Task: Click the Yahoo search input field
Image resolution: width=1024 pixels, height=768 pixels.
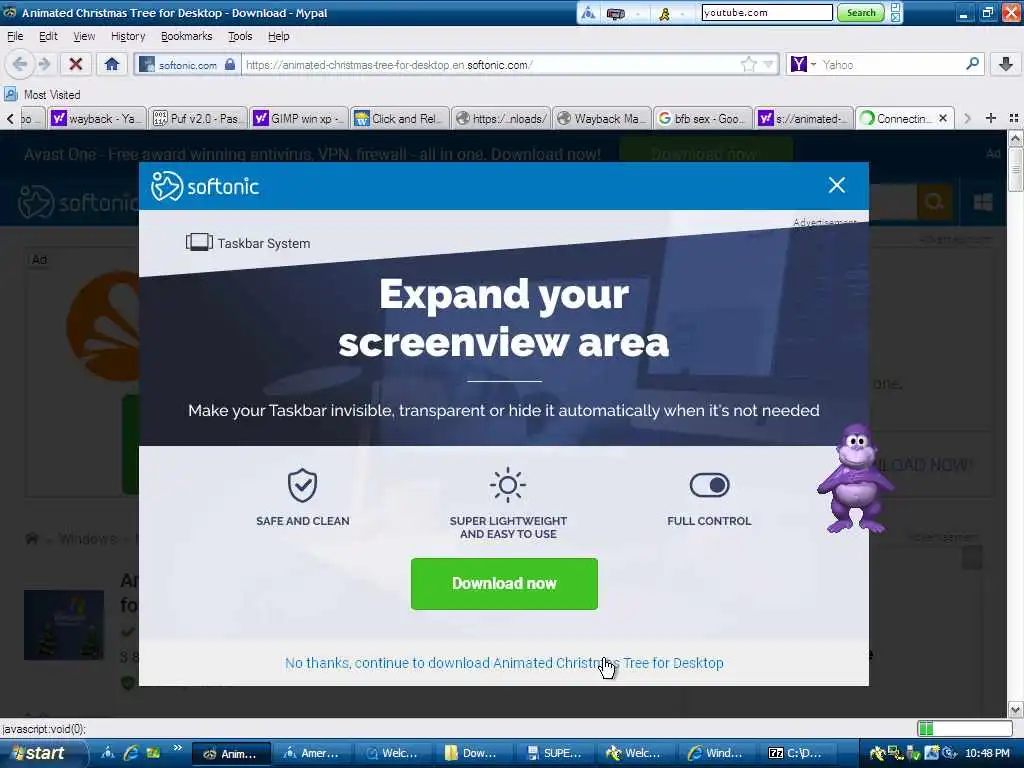Action: pyautogui.click(x=891, y=65)
